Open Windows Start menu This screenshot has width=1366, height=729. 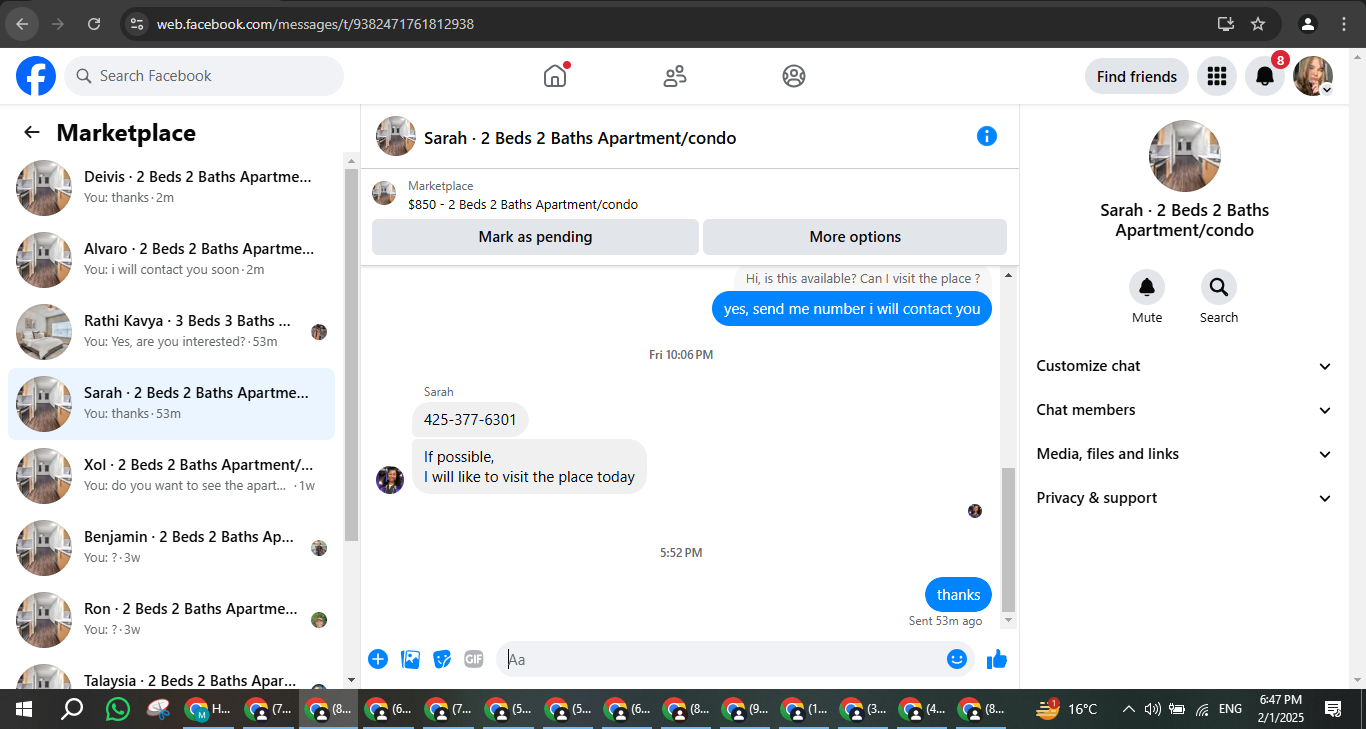tap(24, 709)
